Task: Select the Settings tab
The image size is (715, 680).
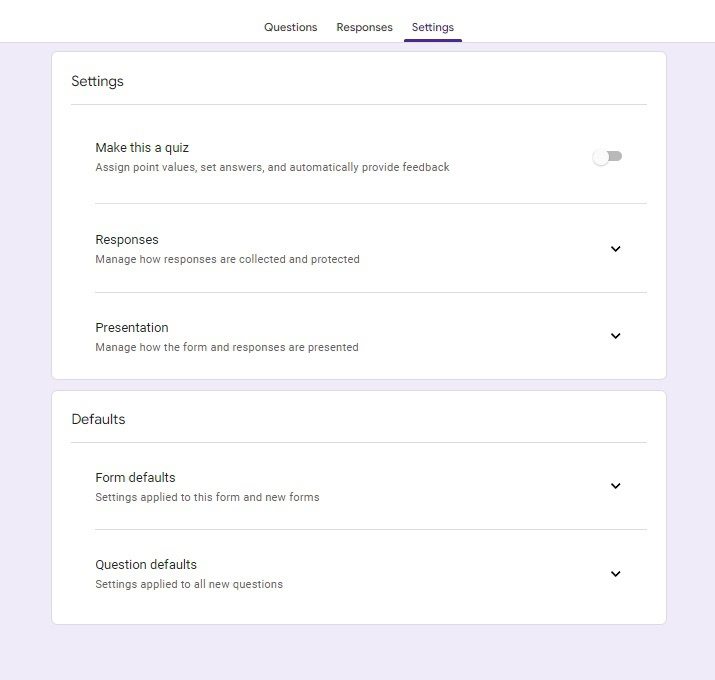Action: pyautogui.click(x=432, y=27)
